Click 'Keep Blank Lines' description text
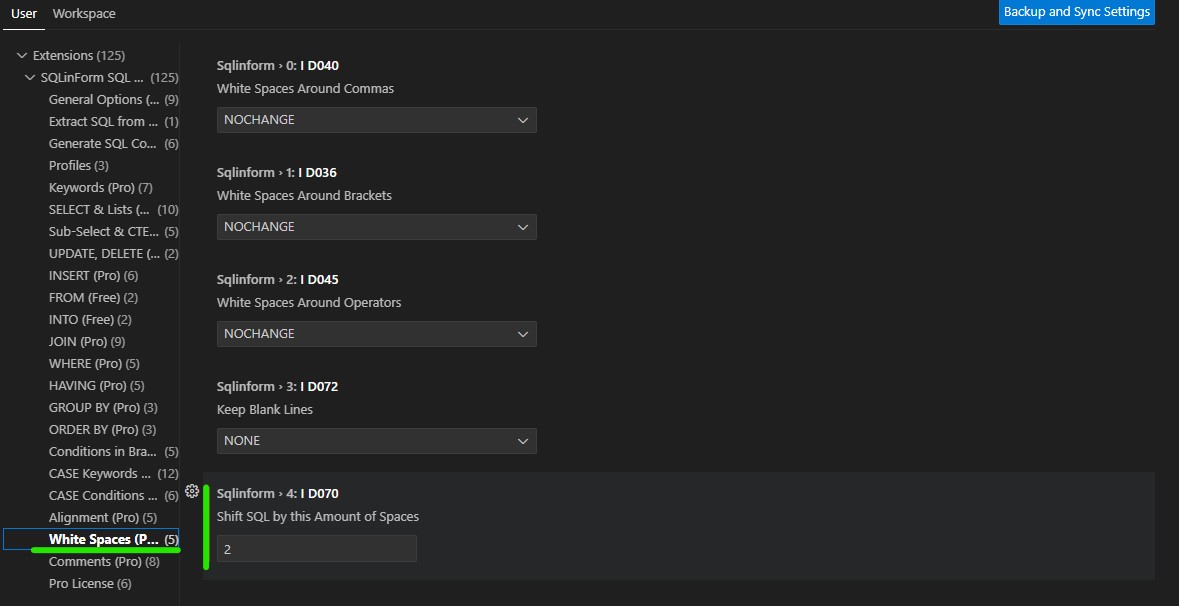1179x606 pixels. 265,410
